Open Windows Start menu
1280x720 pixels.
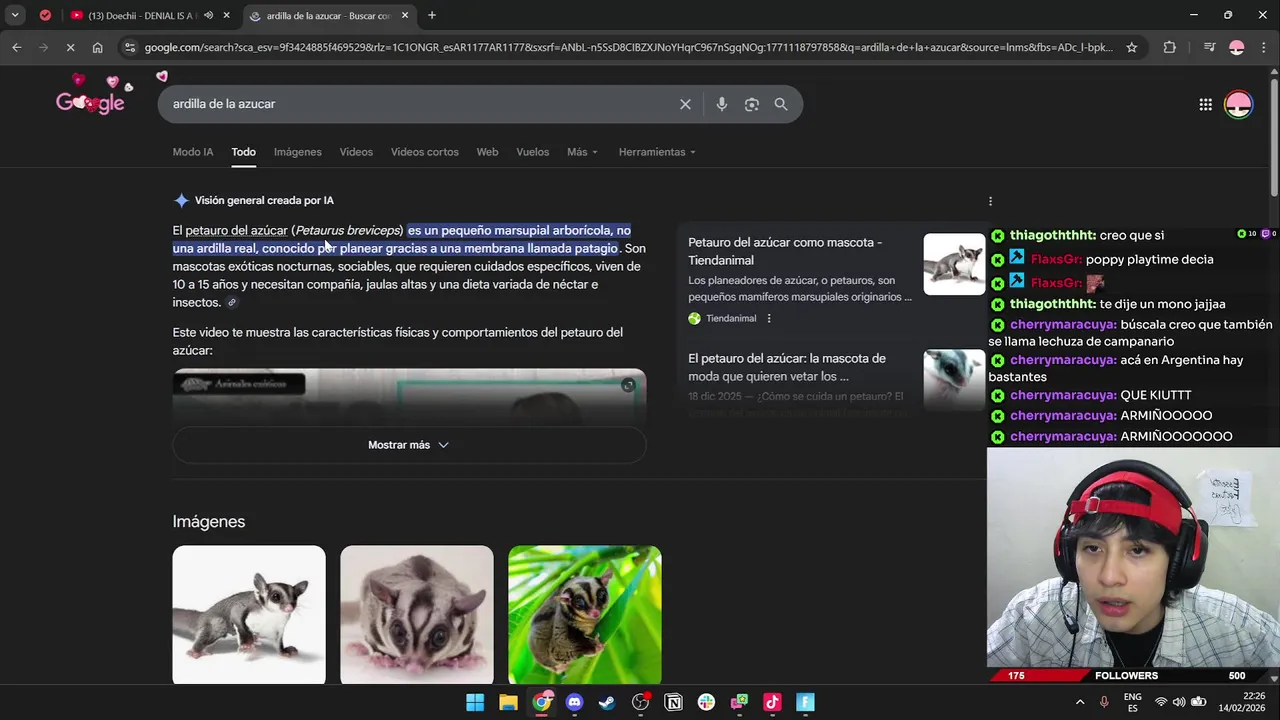point(475,702)
